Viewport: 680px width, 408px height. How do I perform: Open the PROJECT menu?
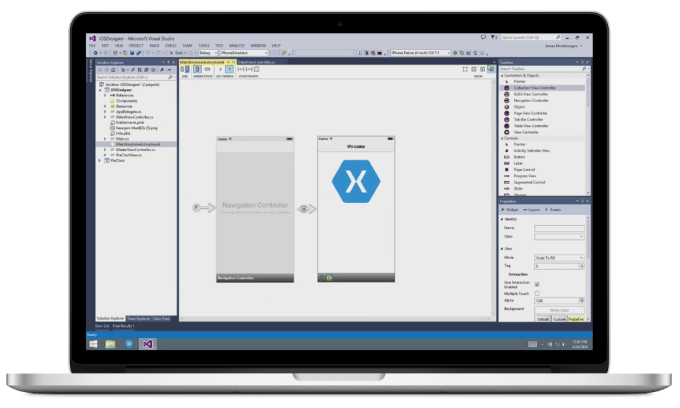136,46
